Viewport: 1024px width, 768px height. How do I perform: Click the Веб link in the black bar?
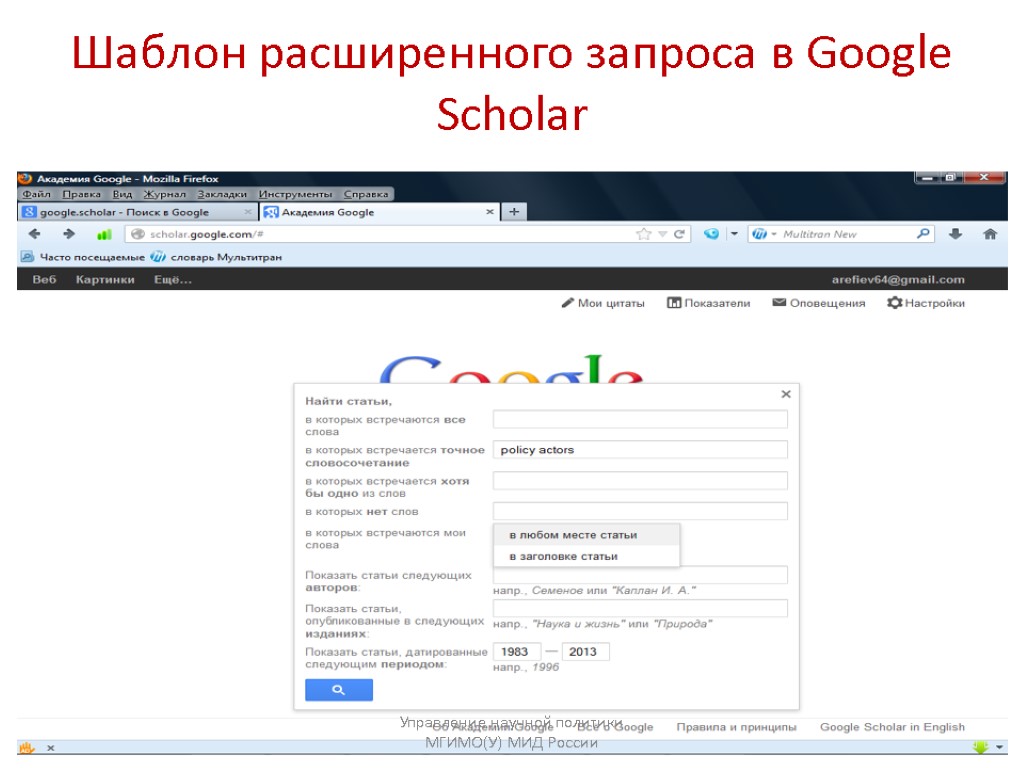point(44,280)
